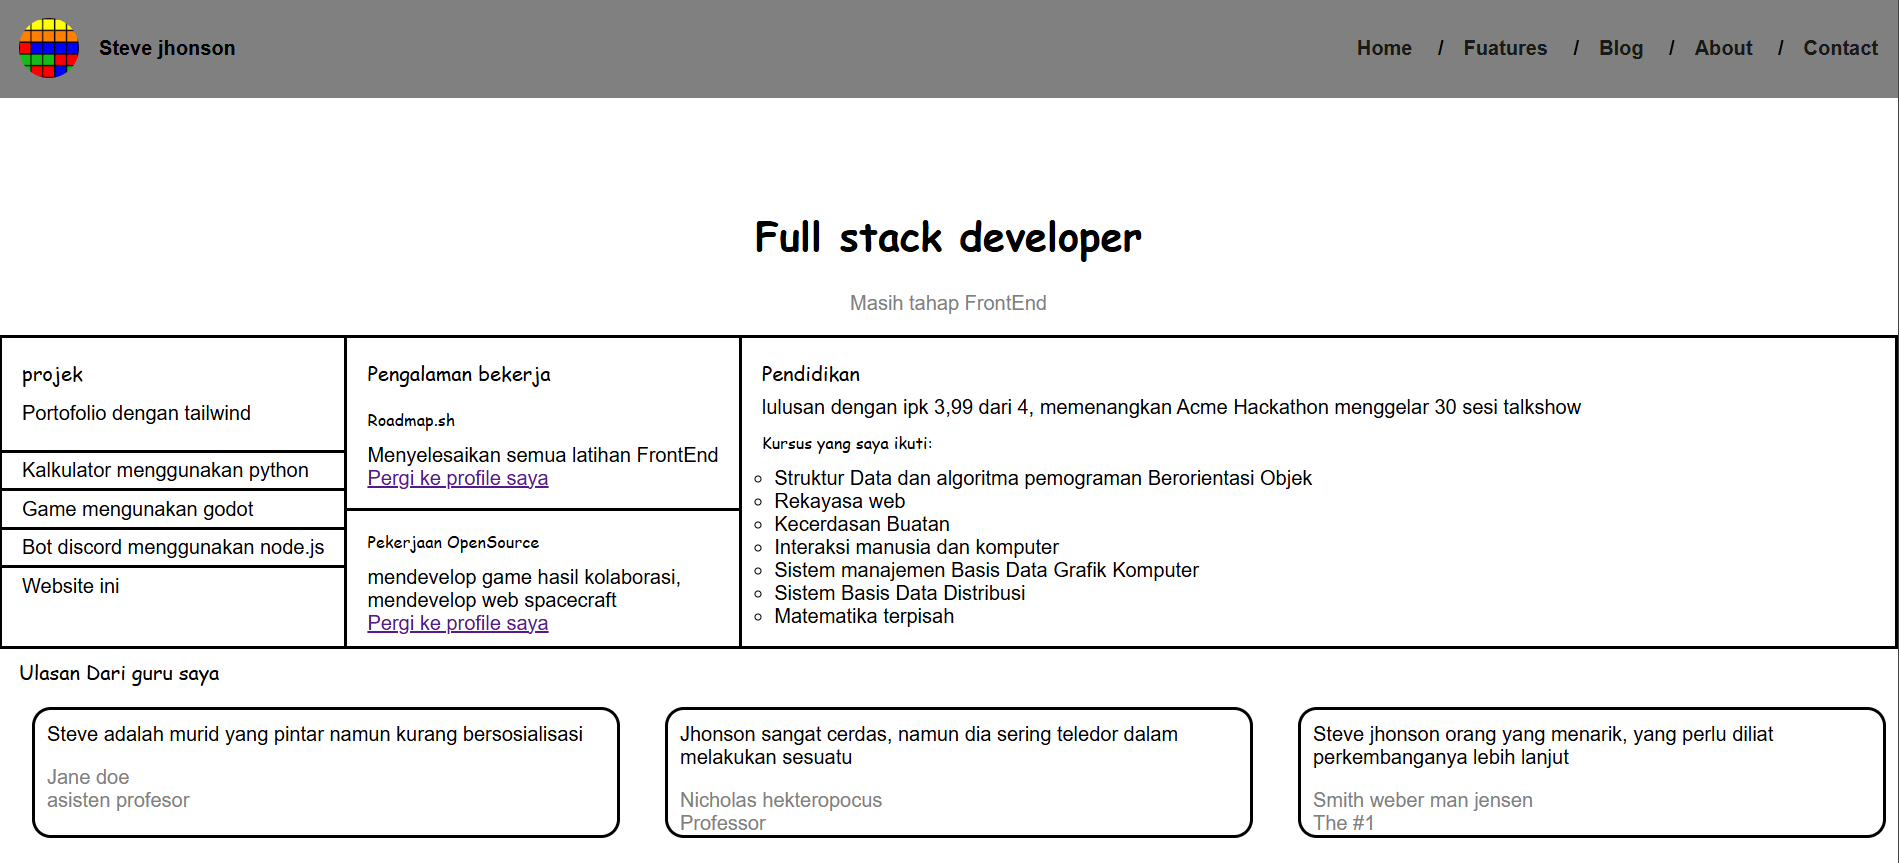Open the Contact navigation link
This screenshot has height=863, width=1899.
pyautogui.click(x=1839, y=48)
